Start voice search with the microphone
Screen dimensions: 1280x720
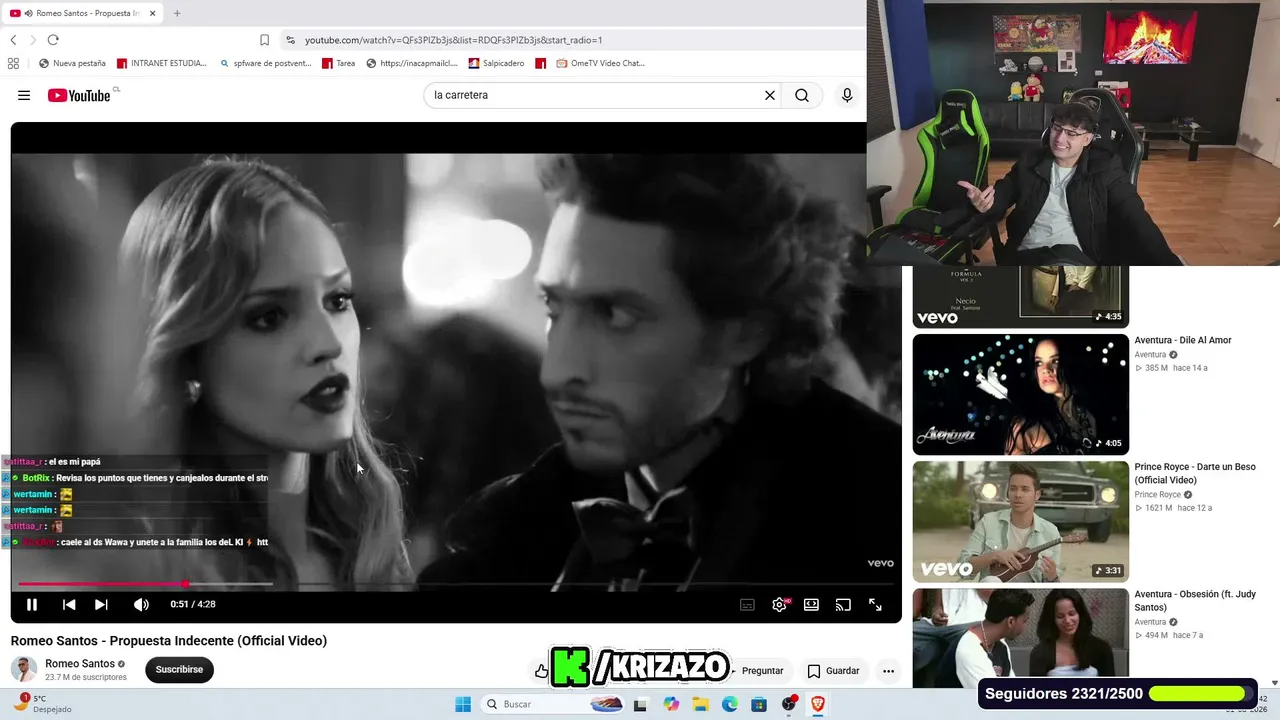pyautogui.click(x=847, y=95)
